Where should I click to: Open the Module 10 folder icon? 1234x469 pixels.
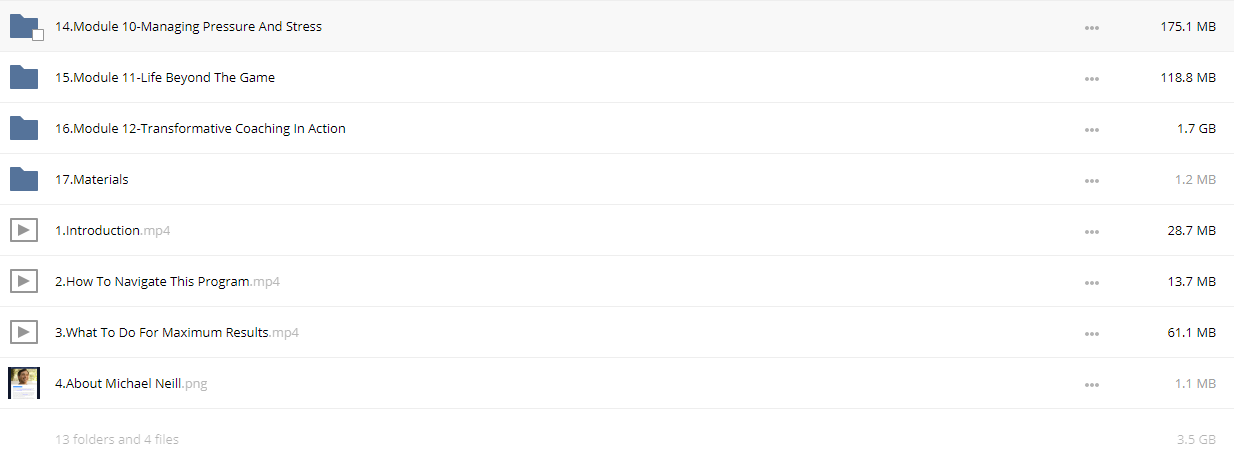tap(23, 26)
